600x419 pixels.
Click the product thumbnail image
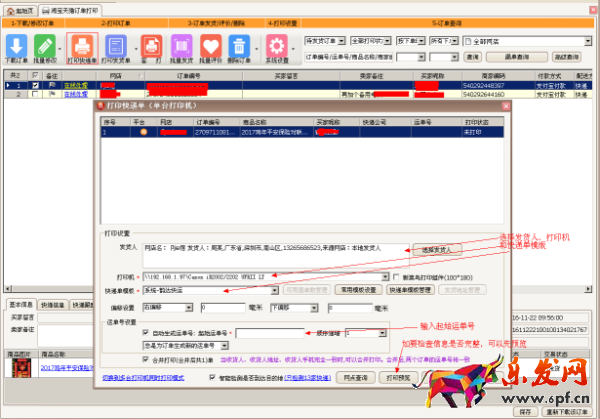click(20, 369)
